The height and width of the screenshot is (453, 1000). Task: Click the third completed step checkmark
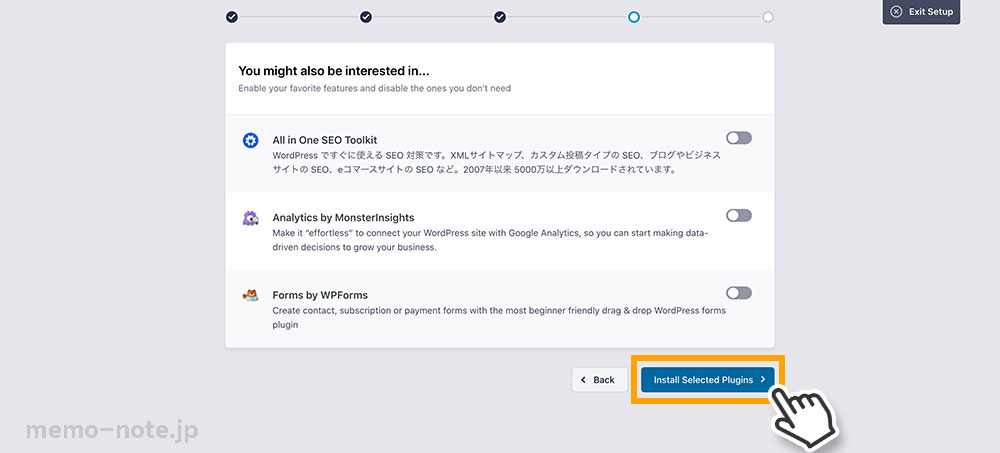tap(500, 17)
